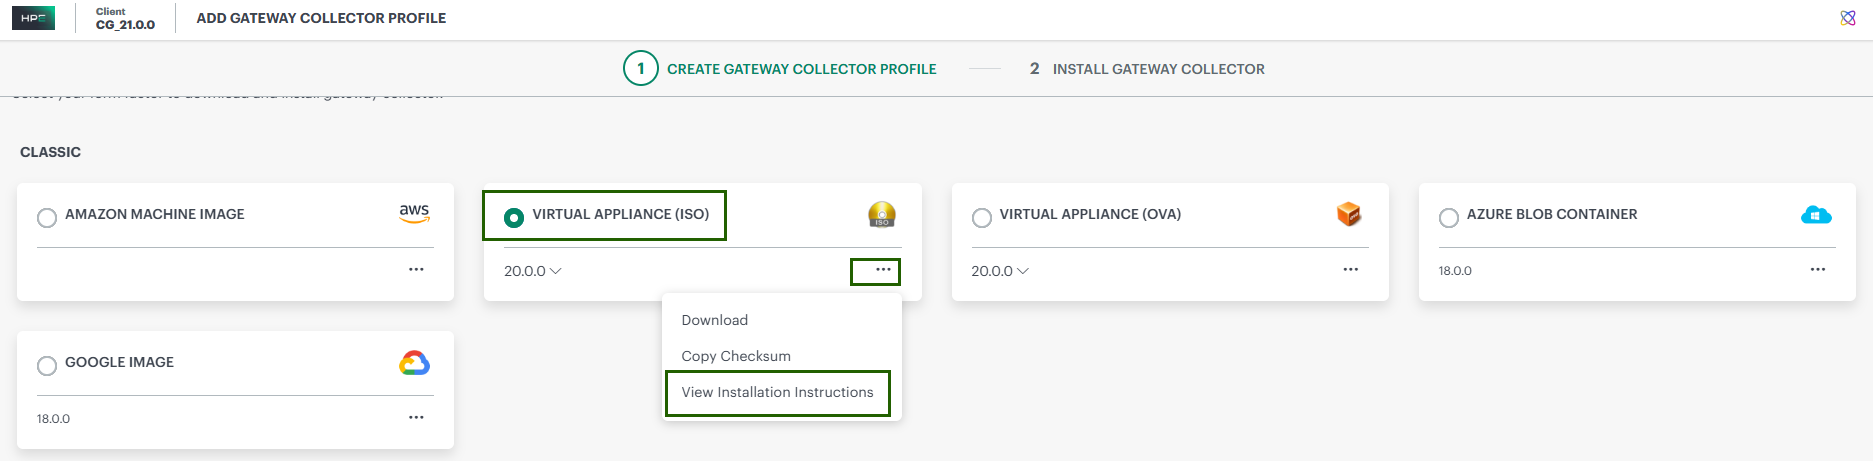
Task: Click the HPE logo in header
Action: tap(33, 18)
